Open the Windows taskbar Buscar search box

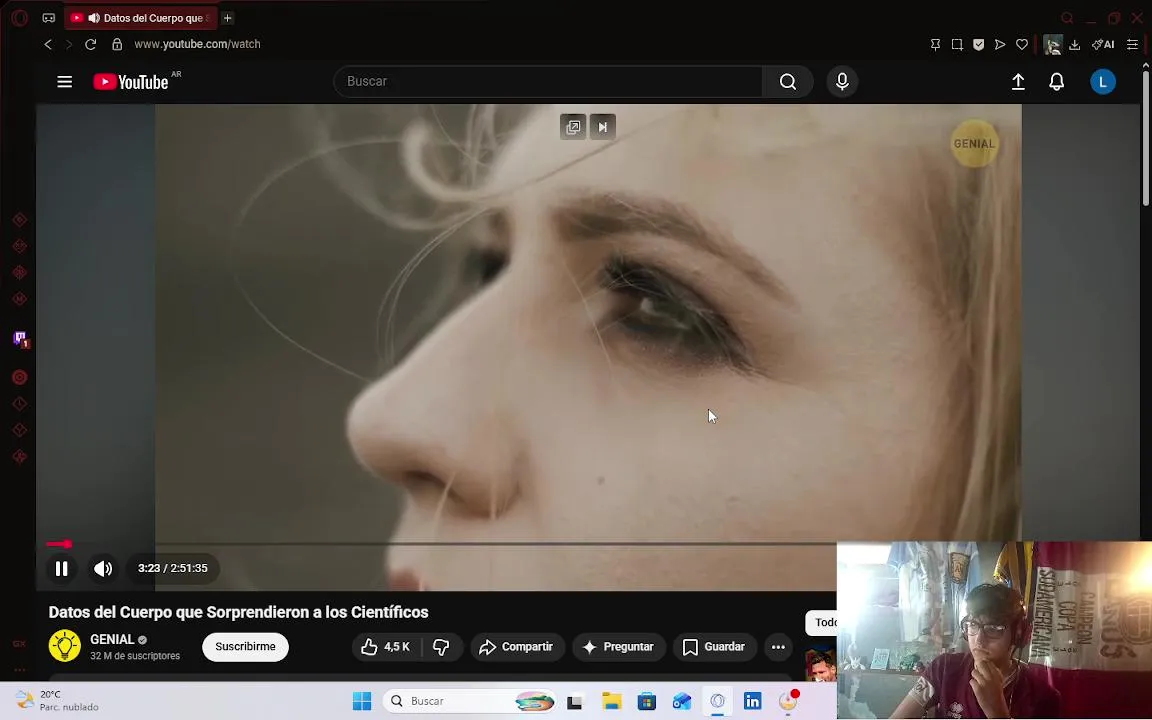(x=471, y=701)
